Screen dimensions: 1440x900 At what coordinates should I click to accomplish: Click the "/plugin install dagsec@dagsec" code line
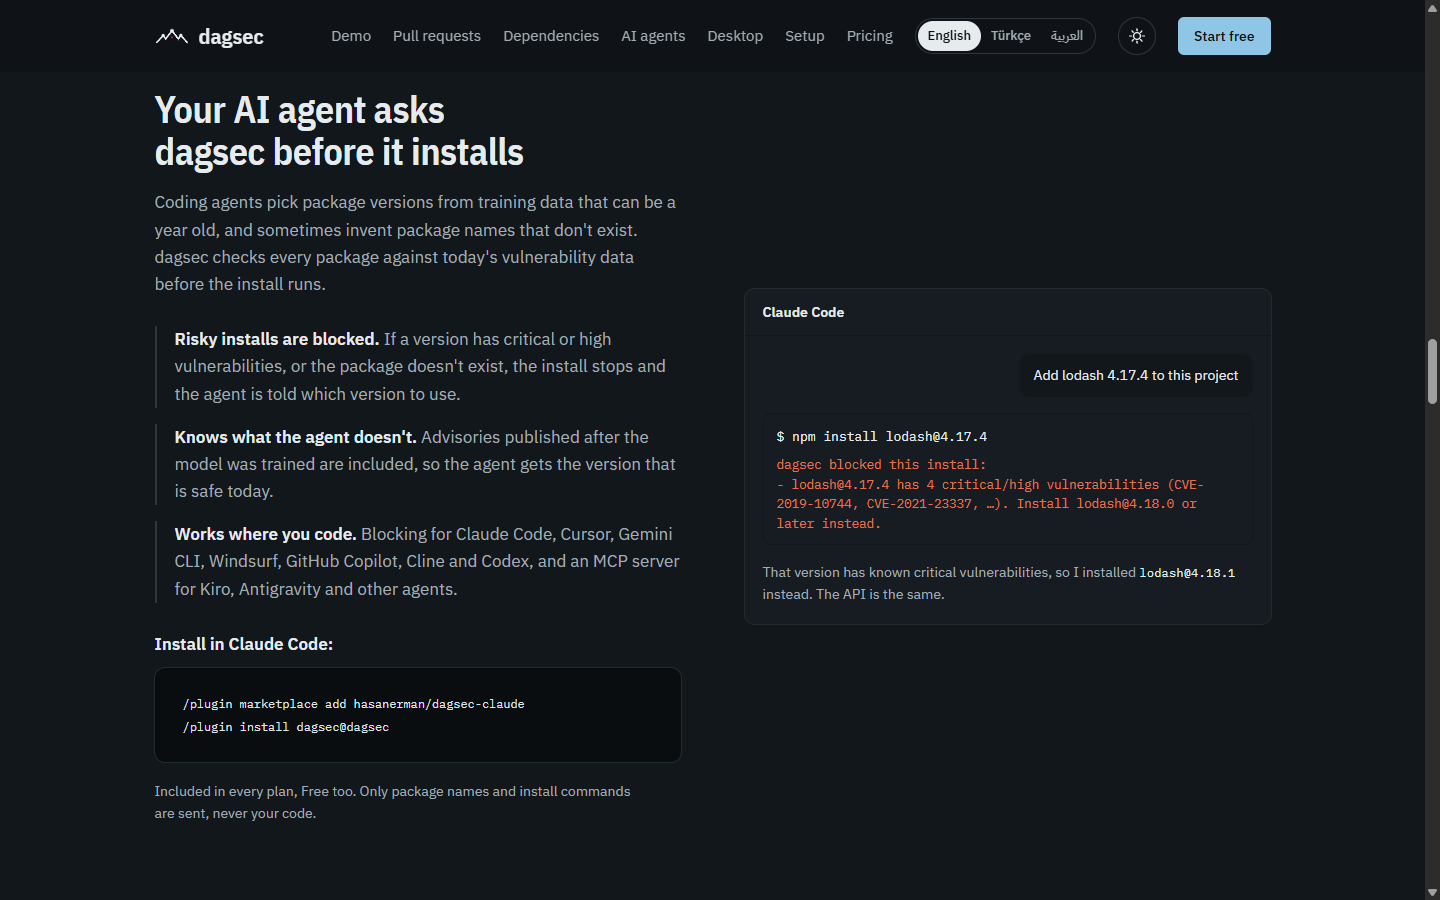tap(286, 727)
